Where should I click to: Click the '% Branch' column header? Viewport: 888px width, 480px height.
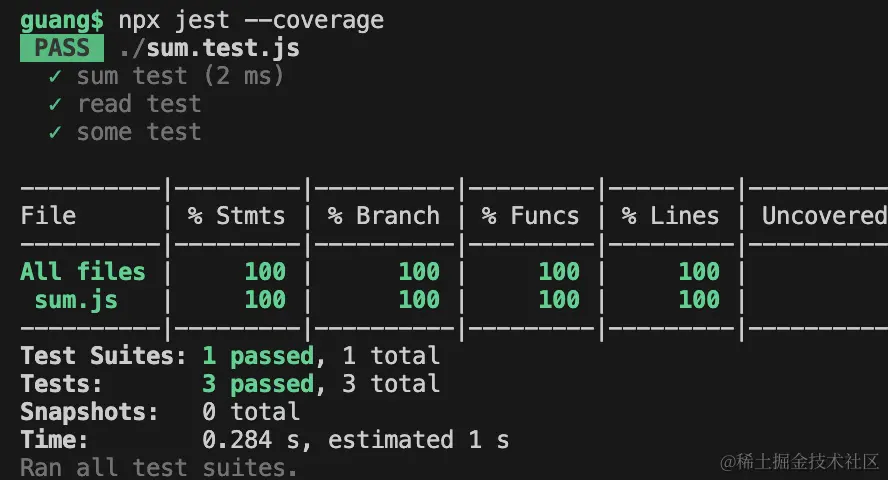click(x=383, y=216)
